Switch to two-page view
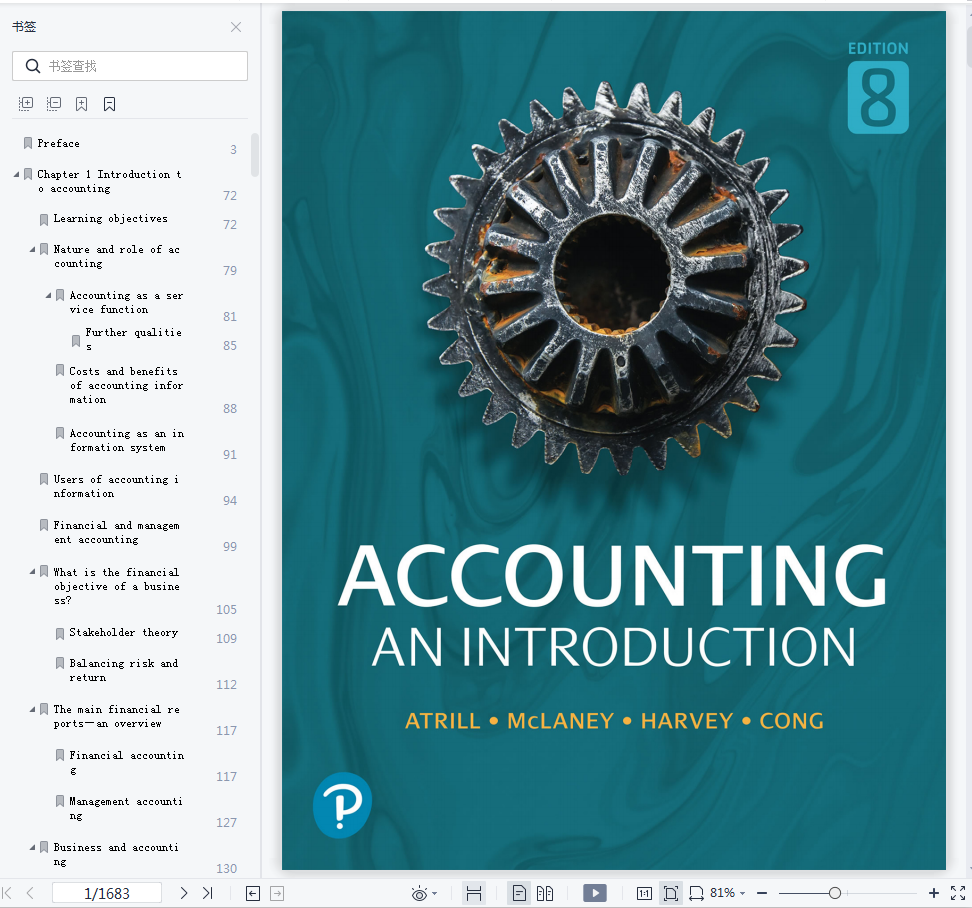972x908 pixels. (x=545, y=893)
